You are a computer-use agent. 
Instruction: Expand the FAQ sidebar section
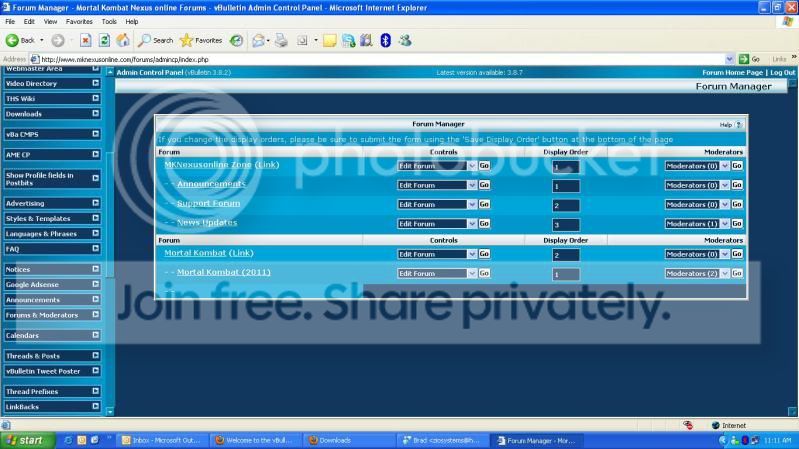pos(95,249)
